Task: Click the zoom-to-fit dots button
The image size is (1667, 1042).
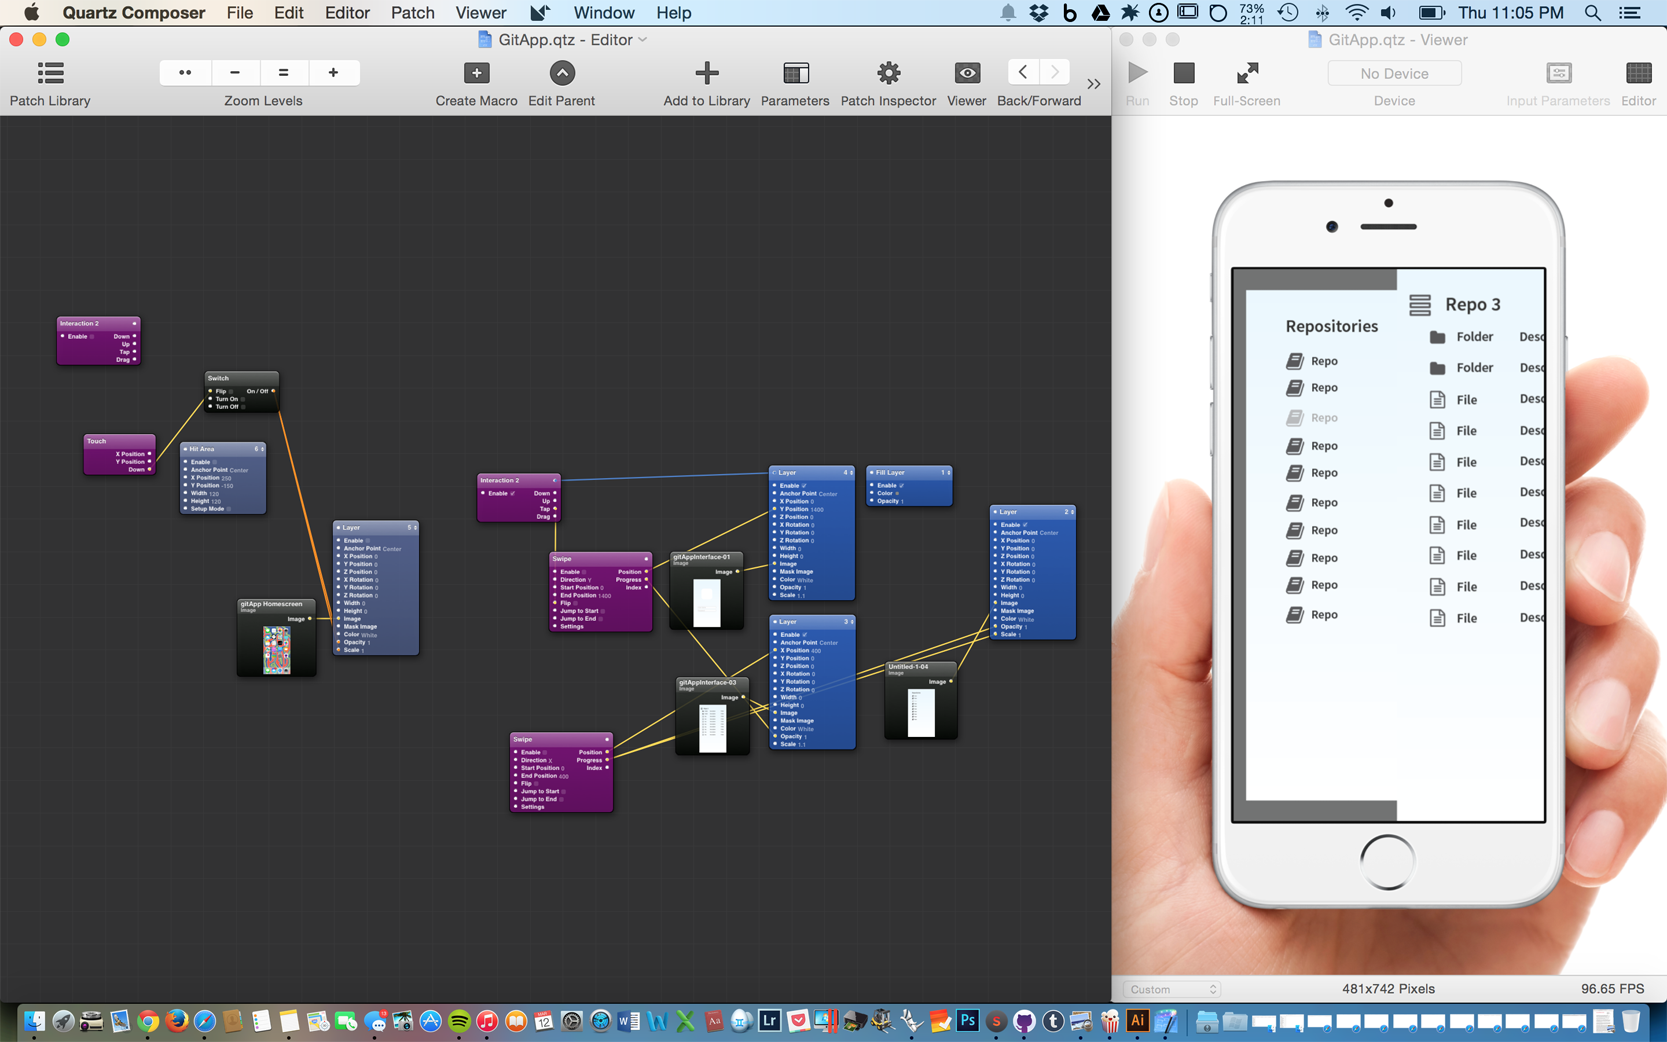Action: (185, 72)
